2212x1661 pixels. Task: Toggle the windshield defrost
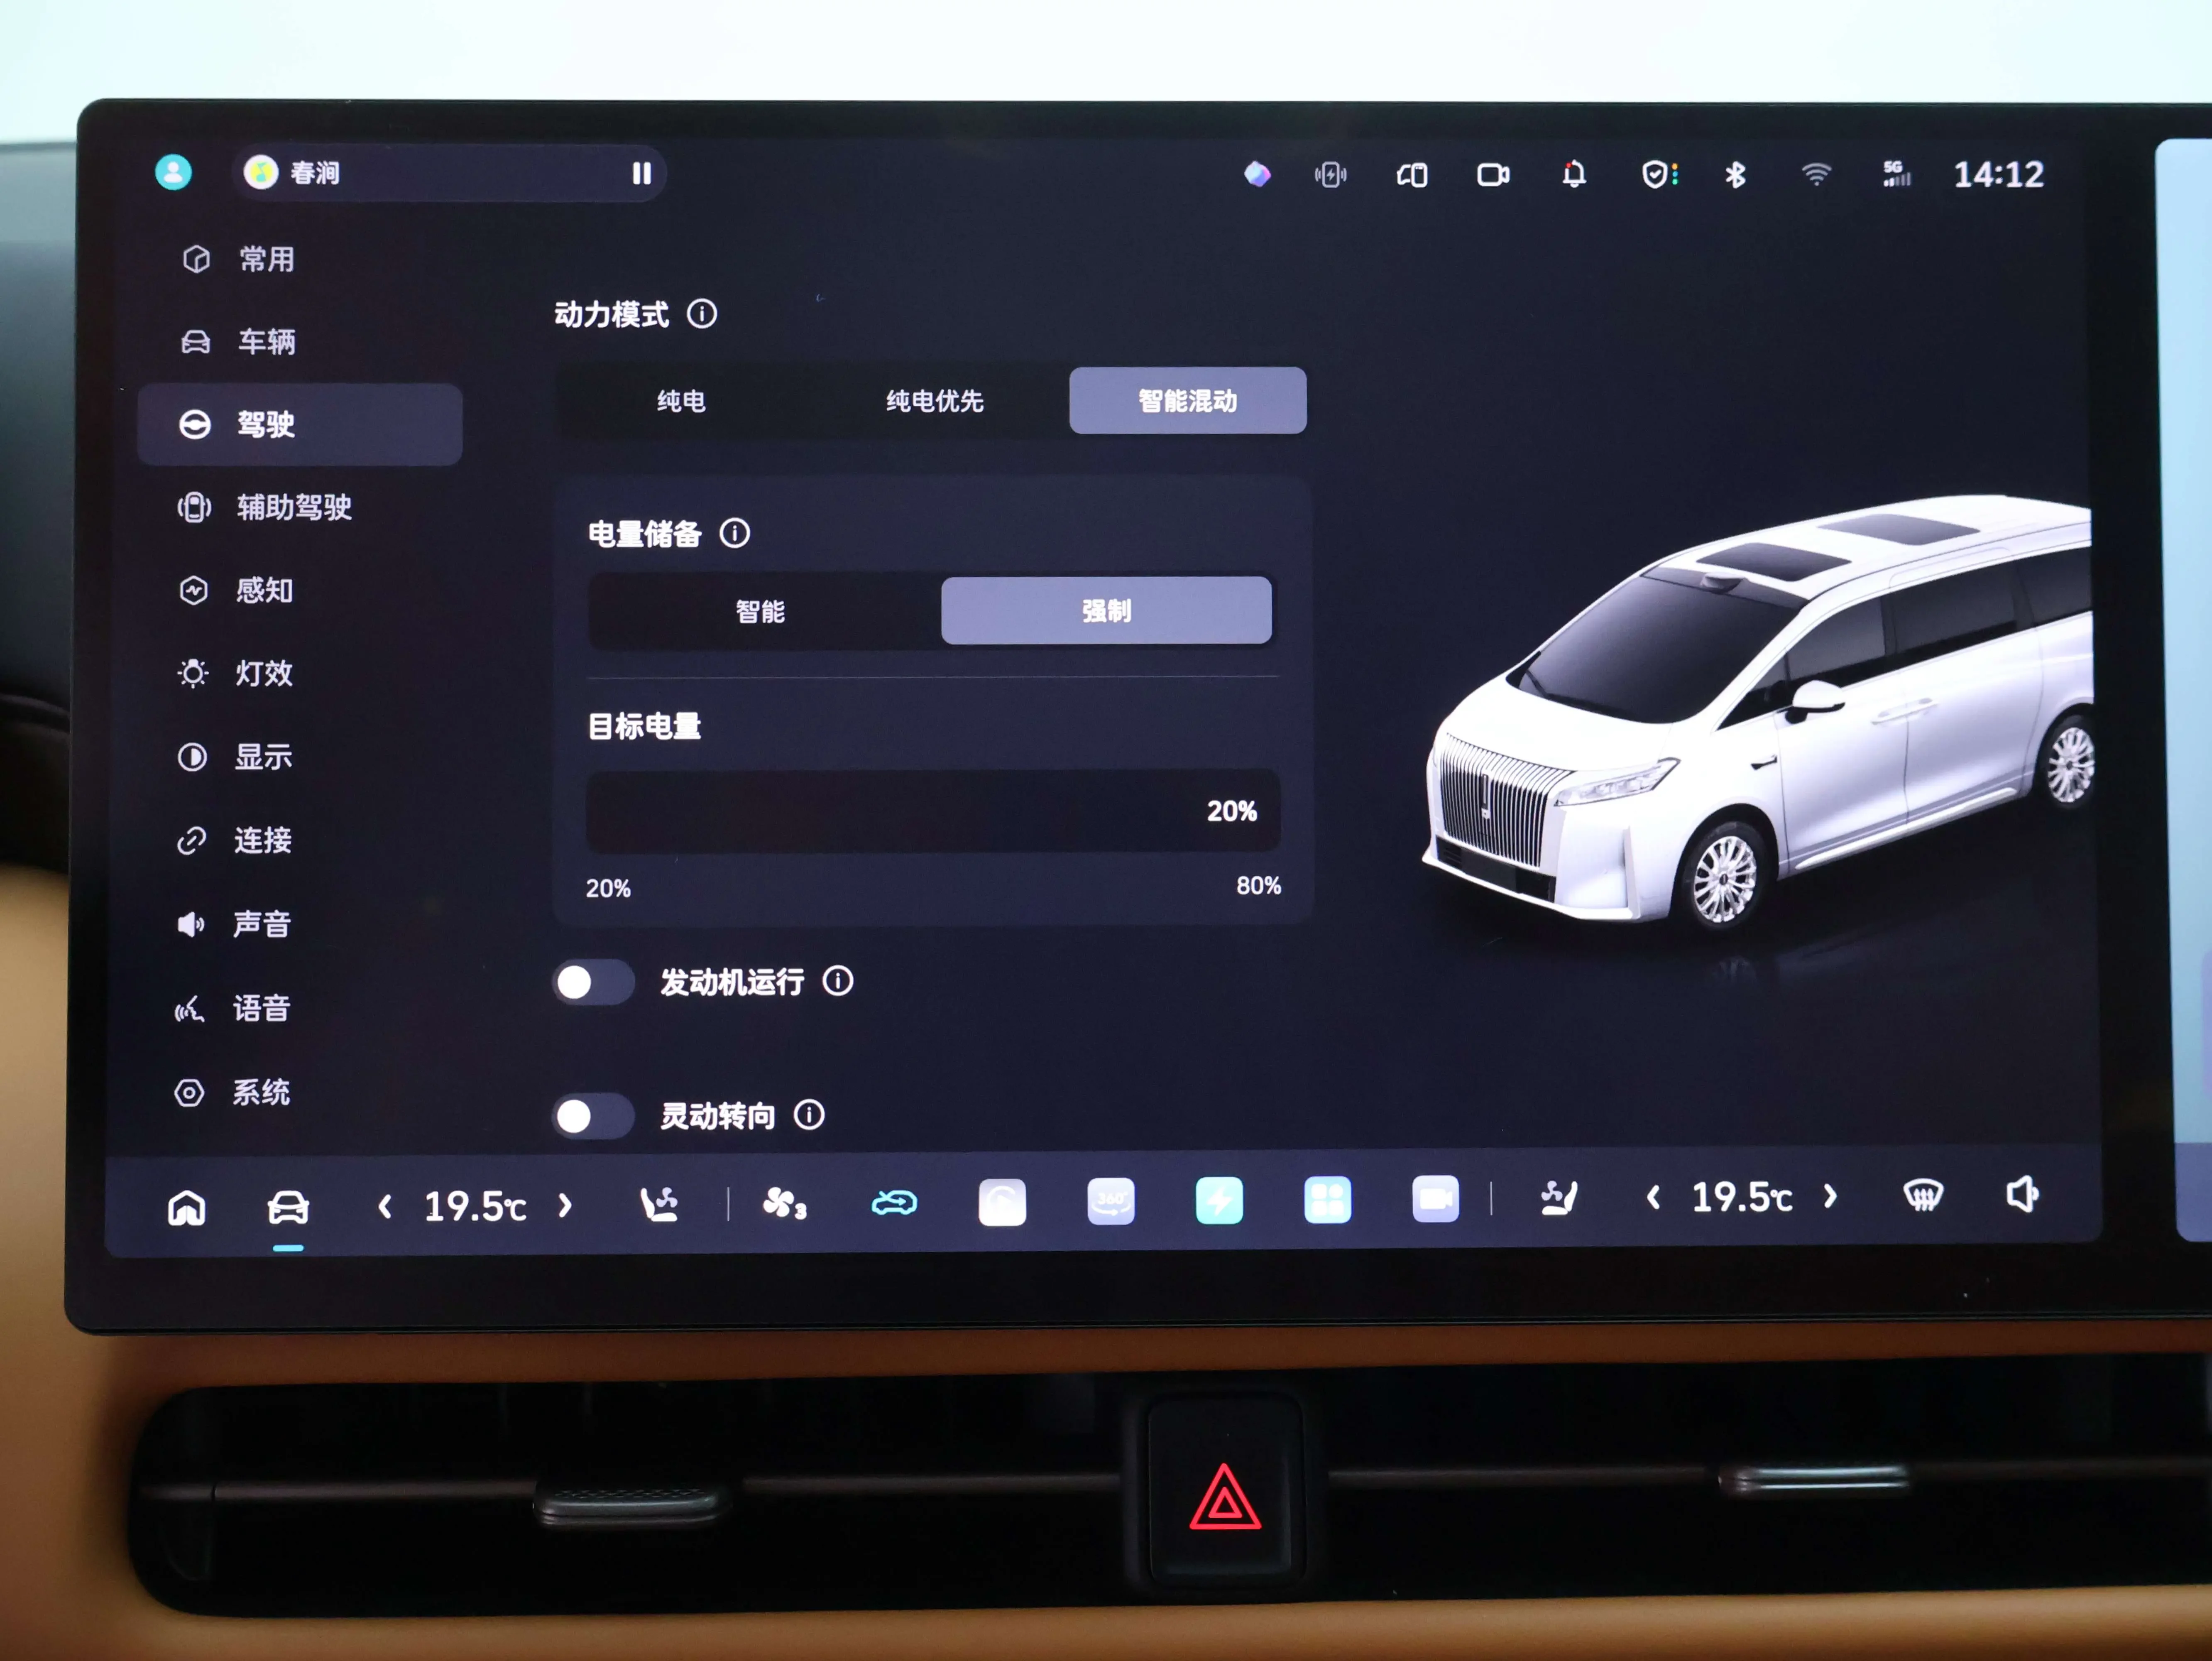[x=1923, y=1195]
